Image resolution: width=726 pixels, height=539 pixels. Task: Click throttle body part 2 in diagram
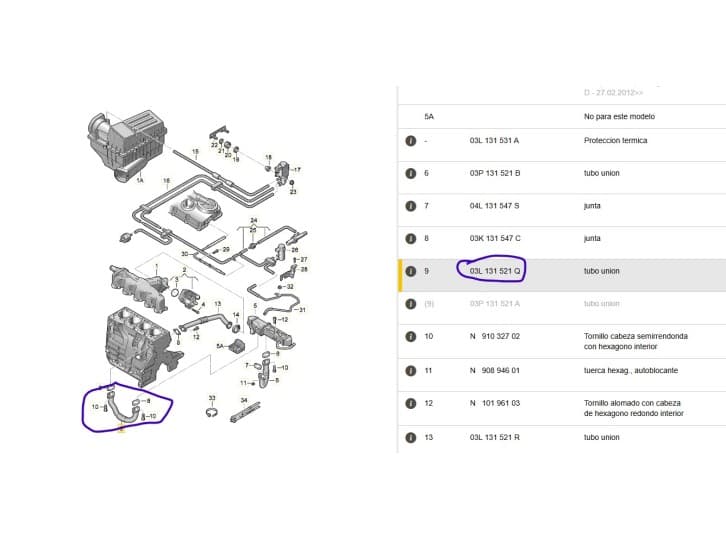pyautogui.click(x=188, y=296)
